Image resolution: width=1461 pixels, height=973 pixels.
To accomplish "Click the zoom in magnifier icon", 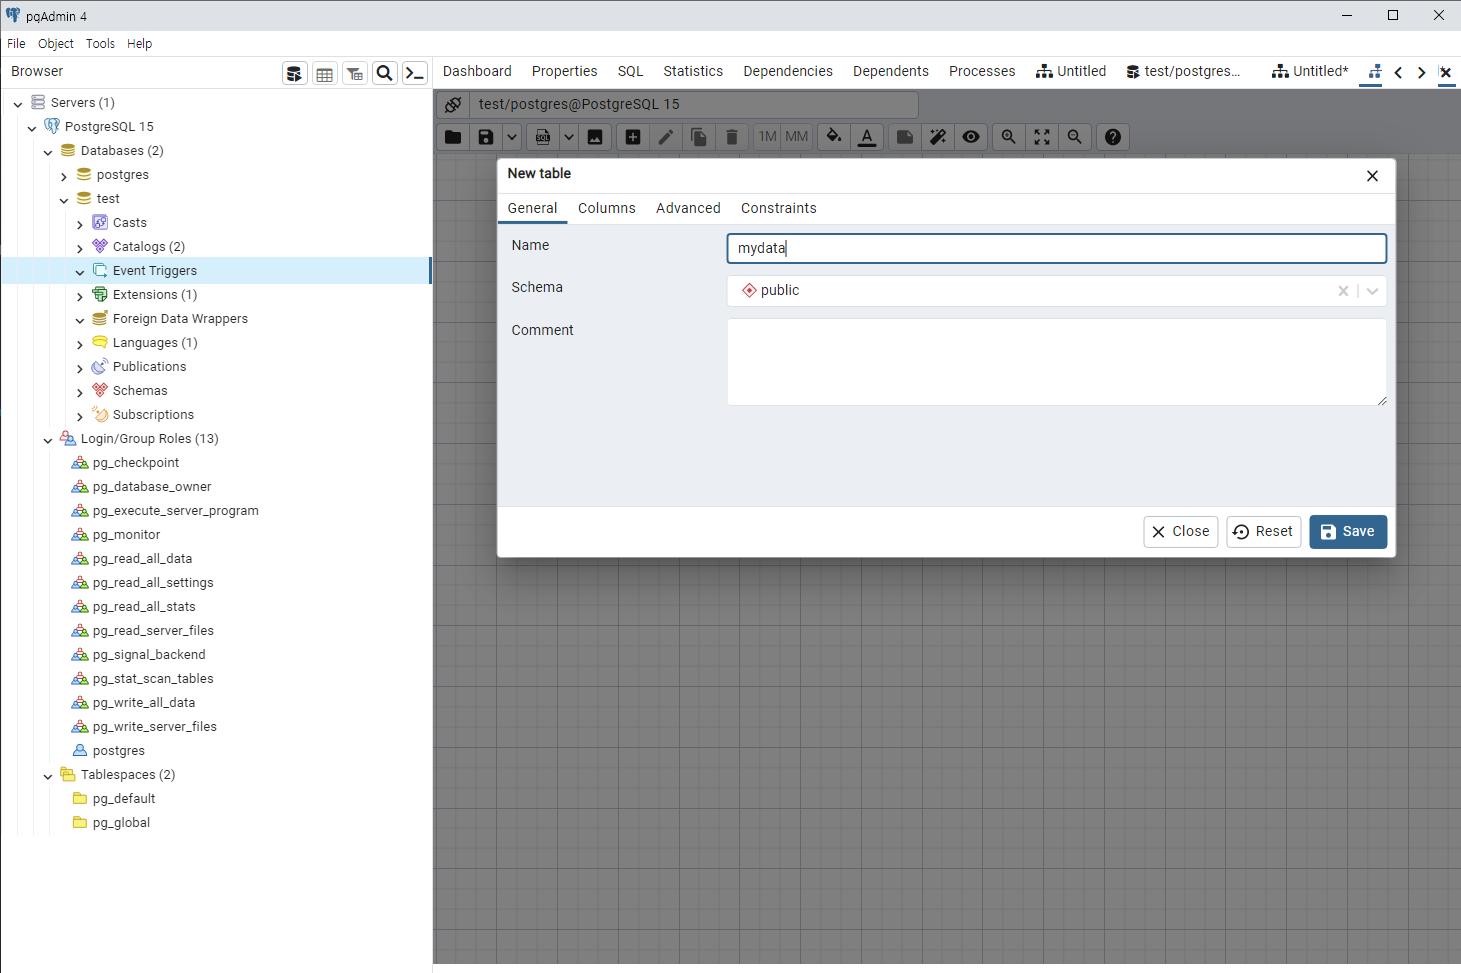I will [x=1009, y=137].
